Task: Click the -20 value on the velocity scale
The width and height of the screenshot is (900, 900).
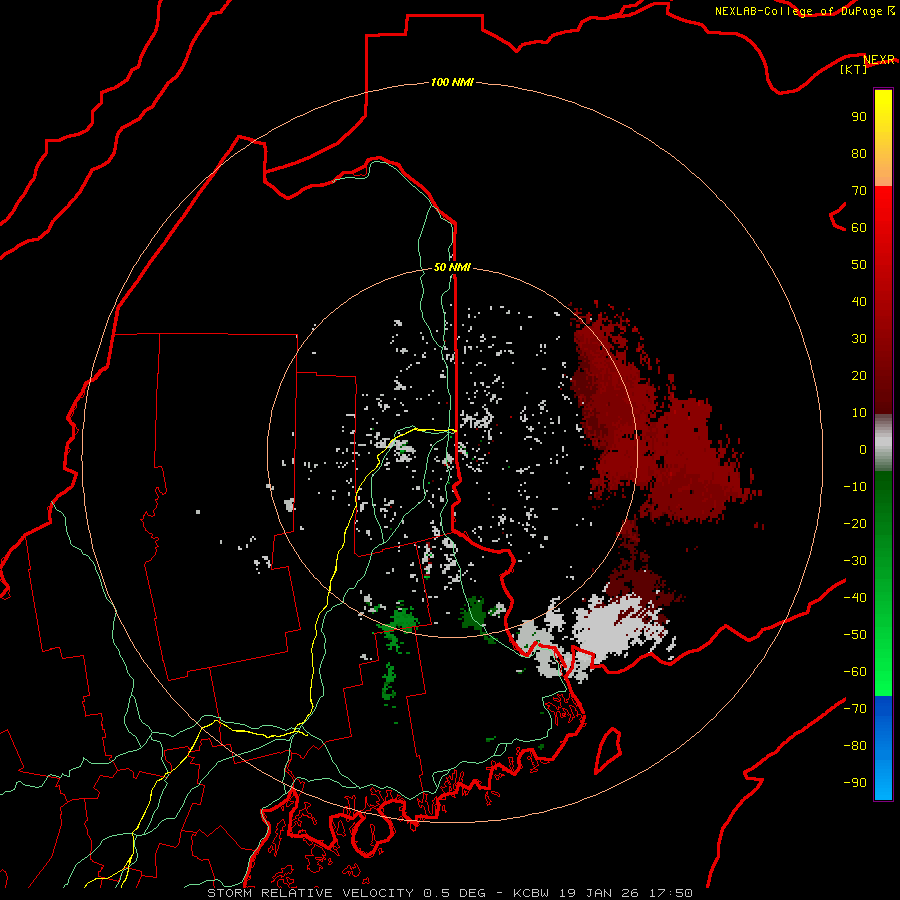Action: (x=855, y=523)
